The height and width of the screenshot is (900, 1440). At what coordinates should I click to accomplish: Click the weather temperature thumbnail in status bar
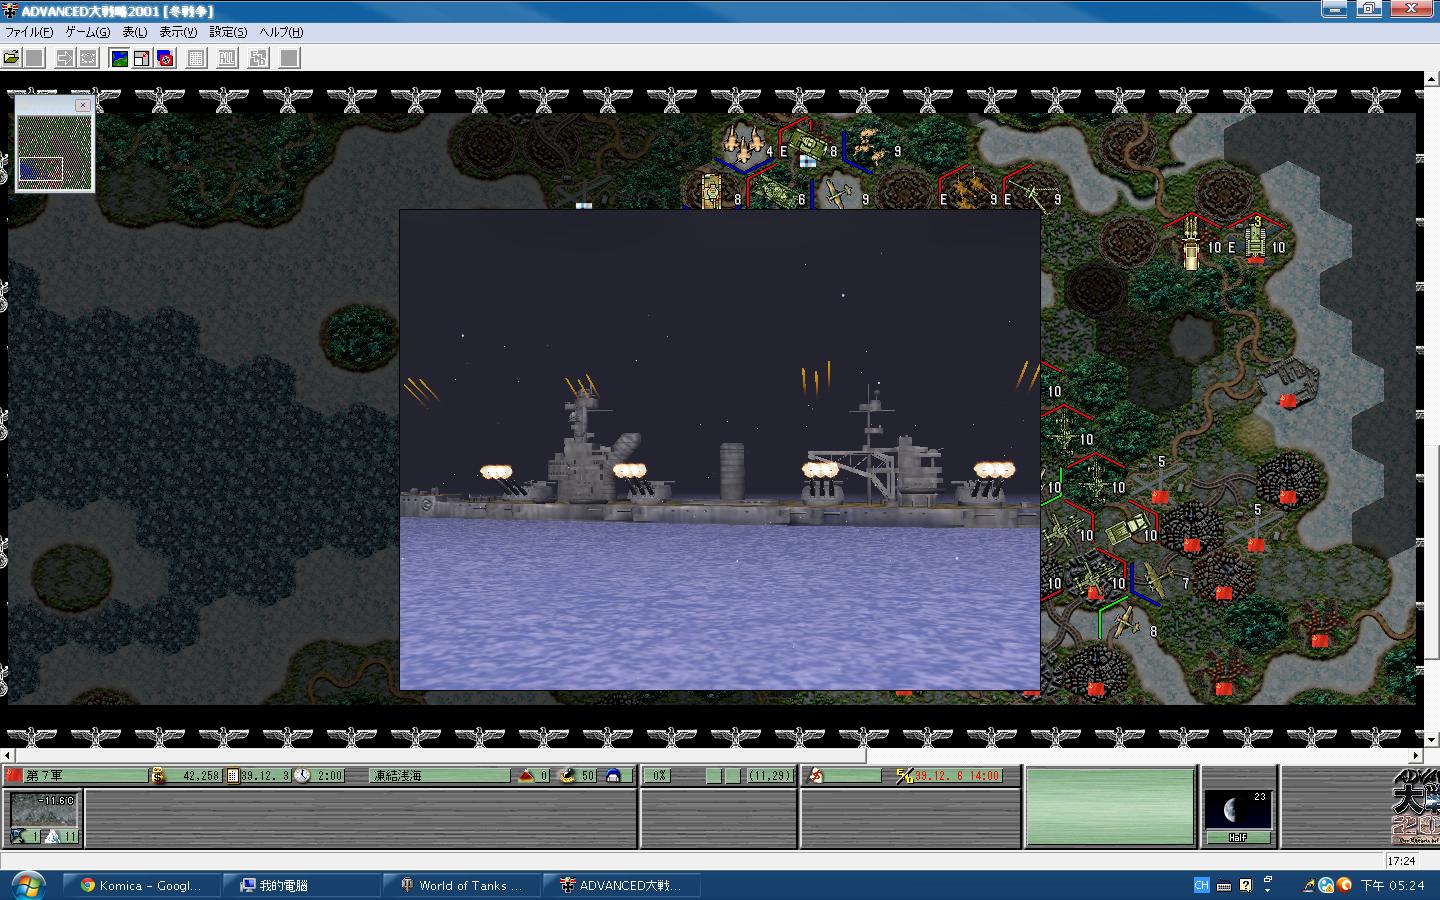pyautogui.click(x=44, y=818)
